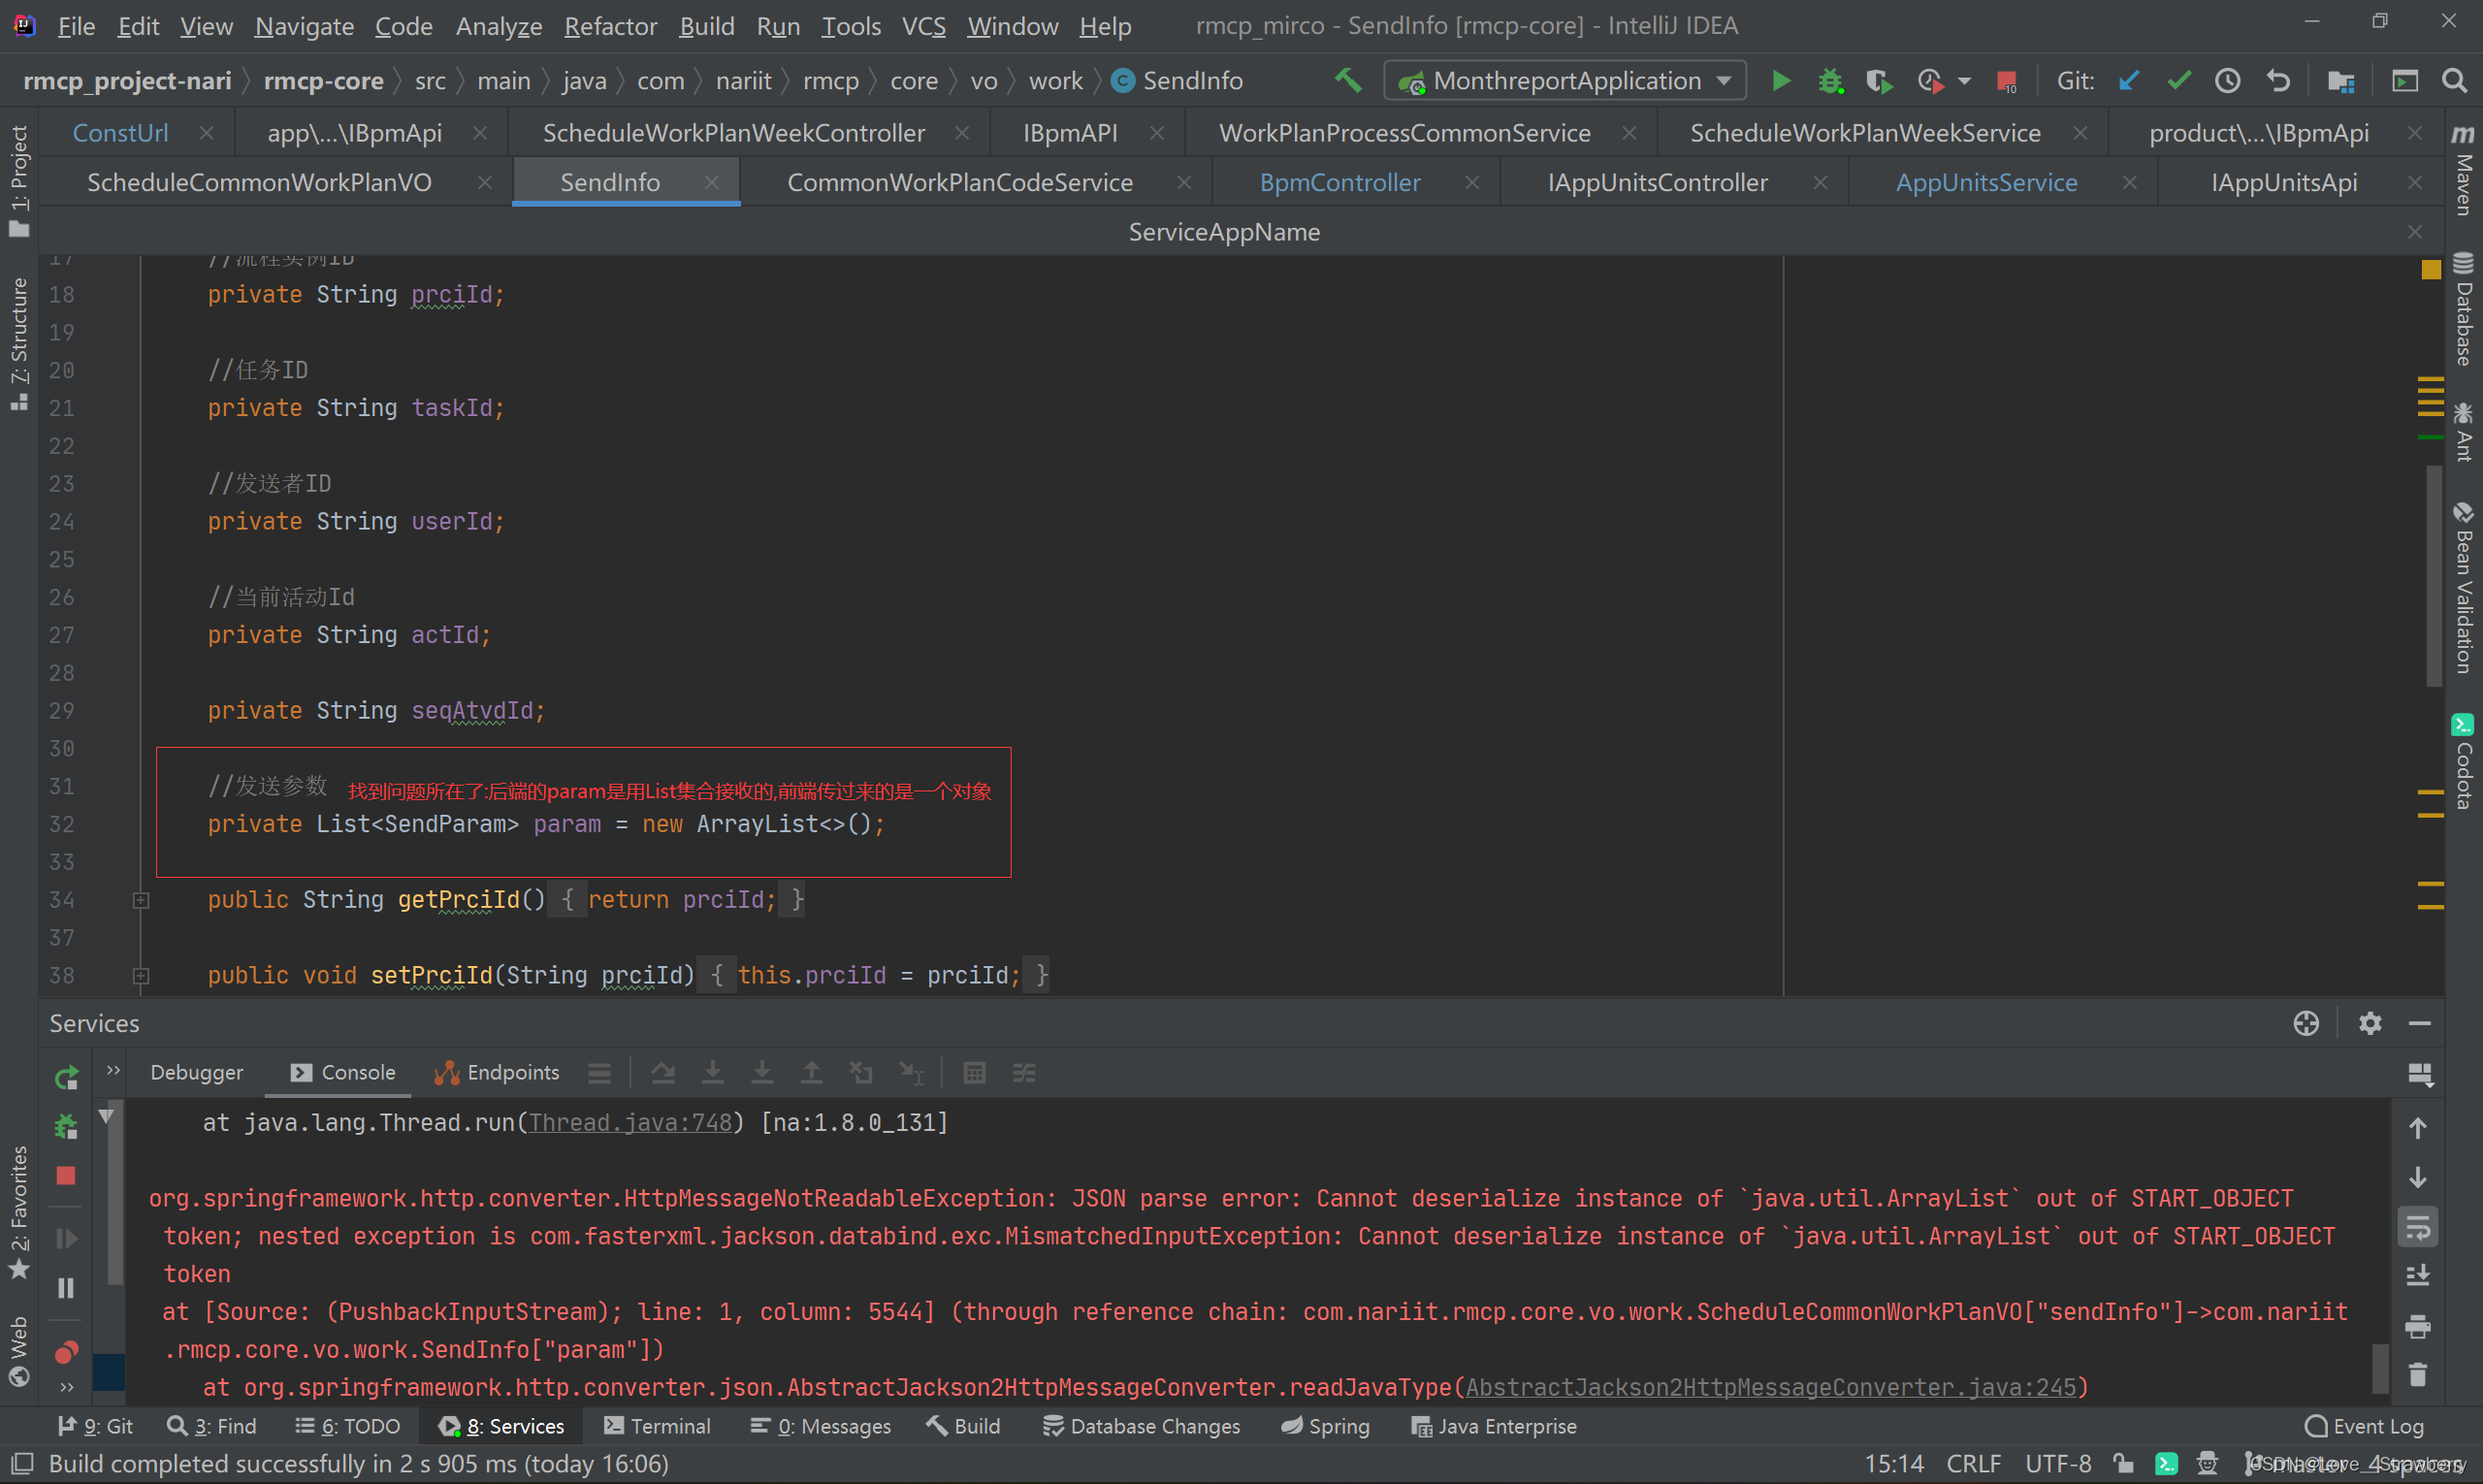Open Search Everywhere with the magnifier icon
The width and height of the screenshot is (2483, 1484).
pyautogui.click(x=2456, y=82)
